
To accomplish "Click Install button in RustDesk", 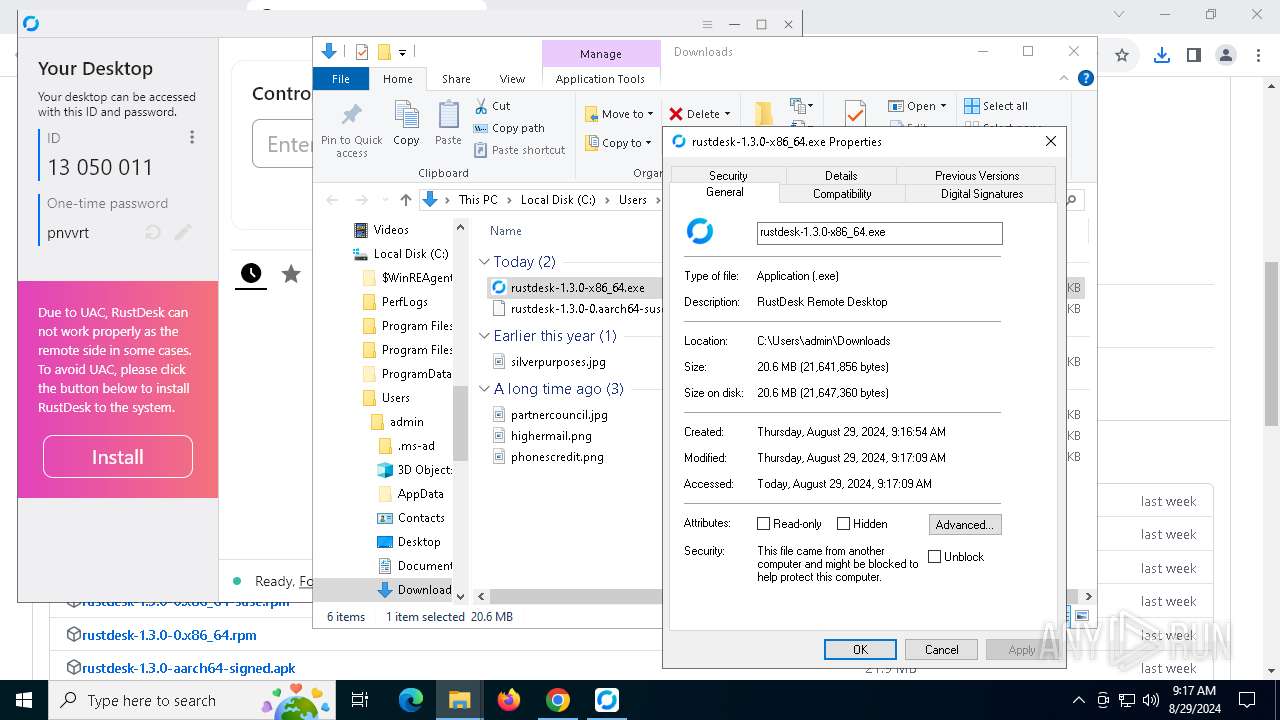I will coord(118,457).
